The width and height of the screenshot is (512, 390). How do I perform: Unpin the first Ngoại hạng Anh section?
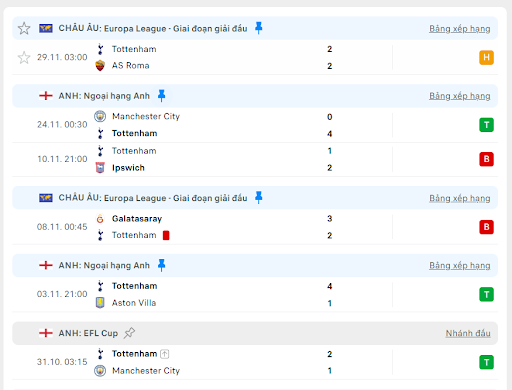[x=162, y=96]
